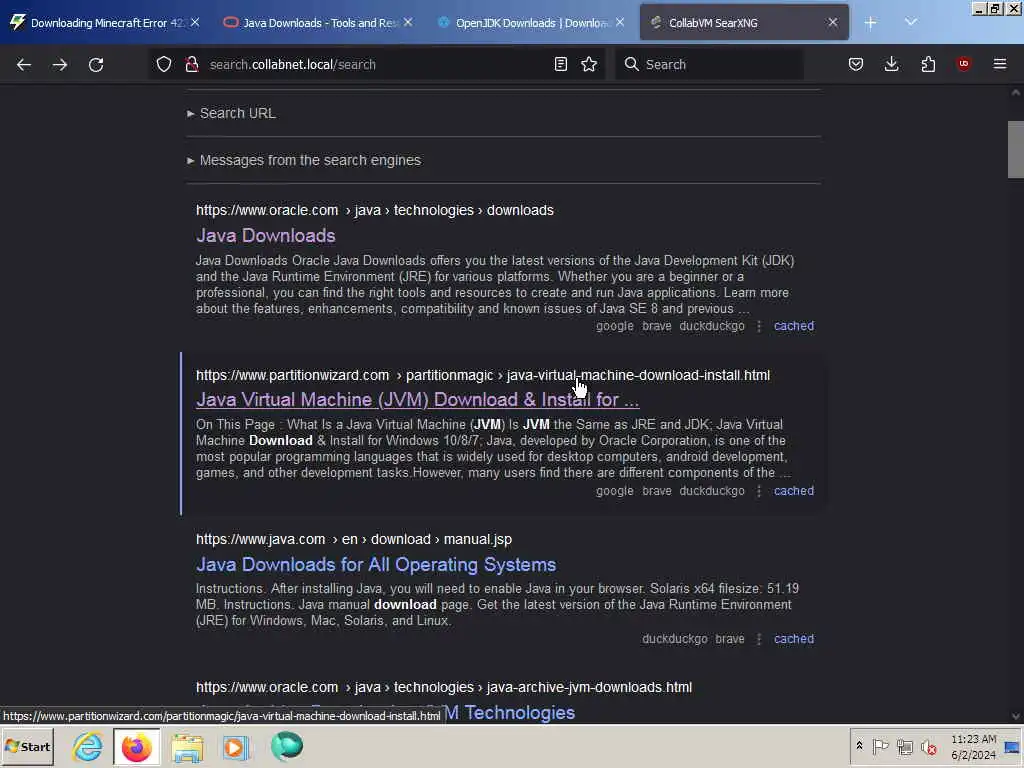Screen dimensions: 1024x768
Task: Open the Extensions puzzle icon
Action: (928, 64)
